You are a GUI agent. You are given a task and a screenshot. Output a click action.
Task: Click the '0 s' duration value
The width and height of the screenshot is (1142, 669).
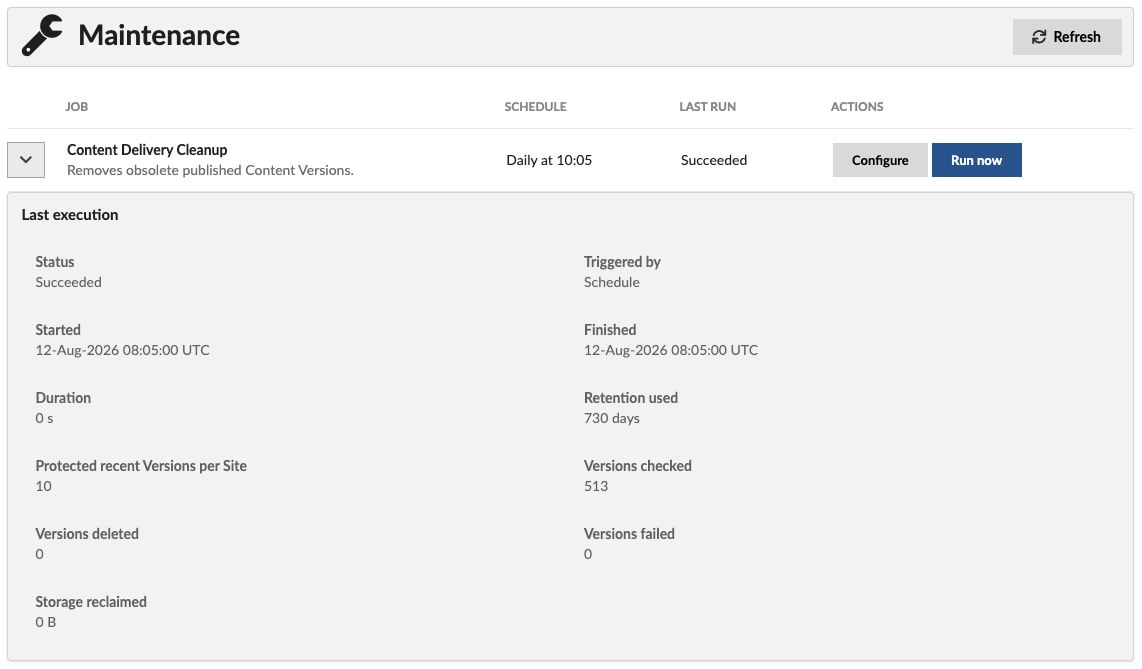tap(44, 419)
